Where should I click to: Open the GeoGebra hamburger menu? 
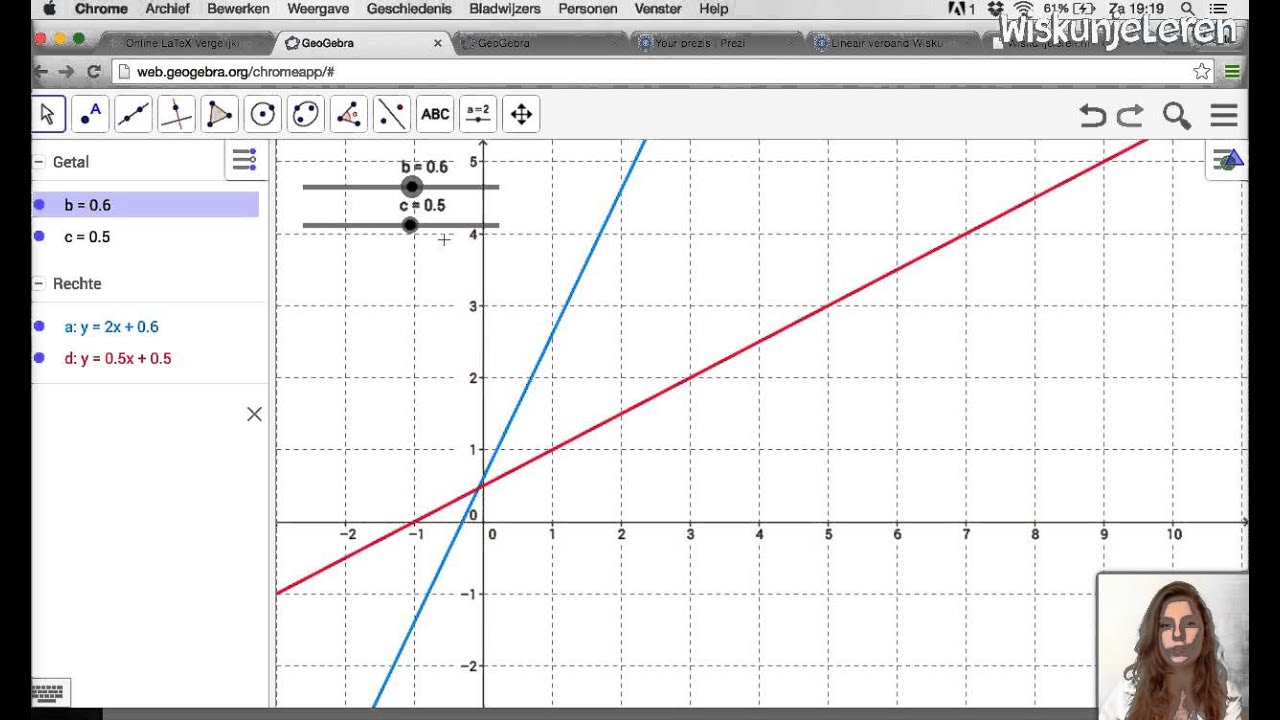click(1224, 115)
